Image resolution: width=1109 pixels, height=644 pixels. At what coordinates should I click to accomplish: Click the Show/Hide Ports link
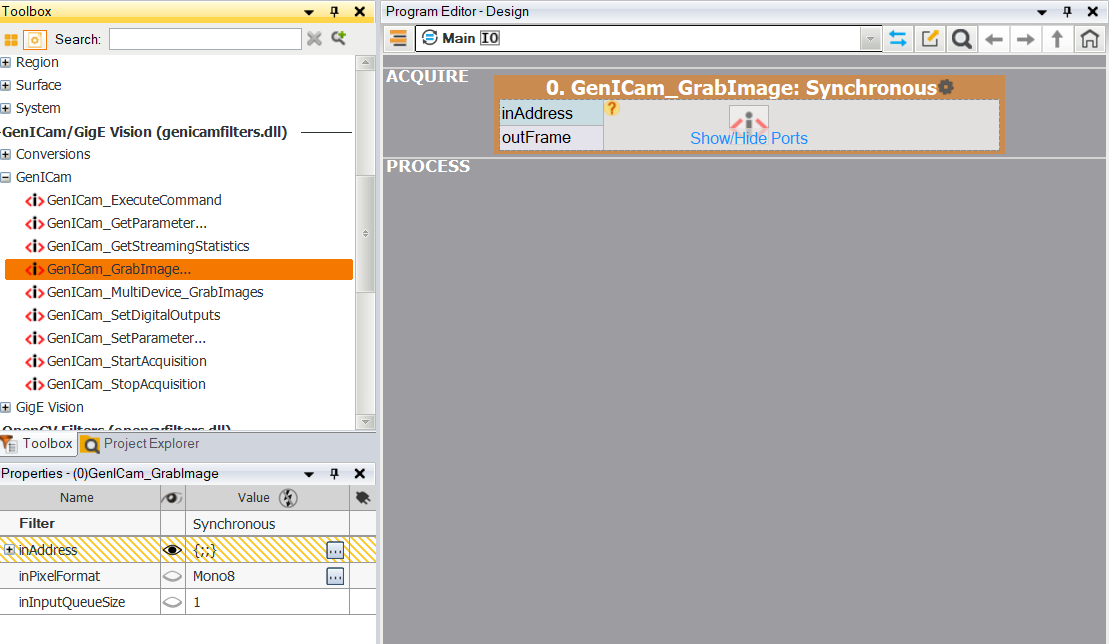(x=749, y=138)
